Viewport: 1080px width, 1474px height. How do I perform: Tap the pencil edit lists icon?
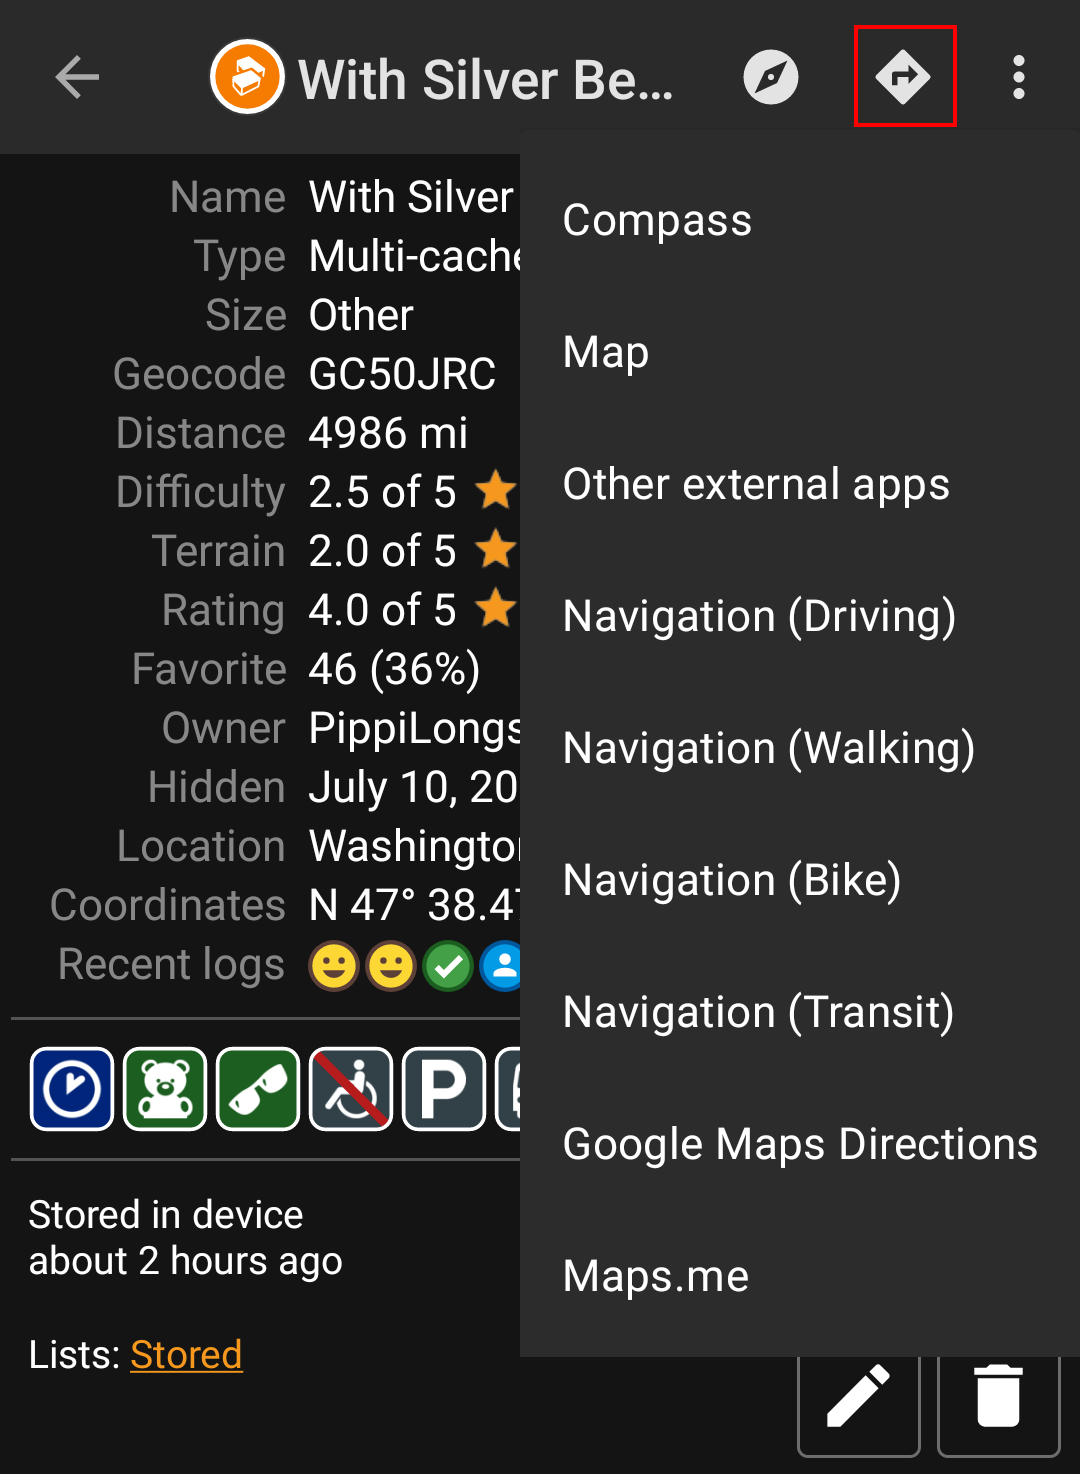pos(858,1397)
